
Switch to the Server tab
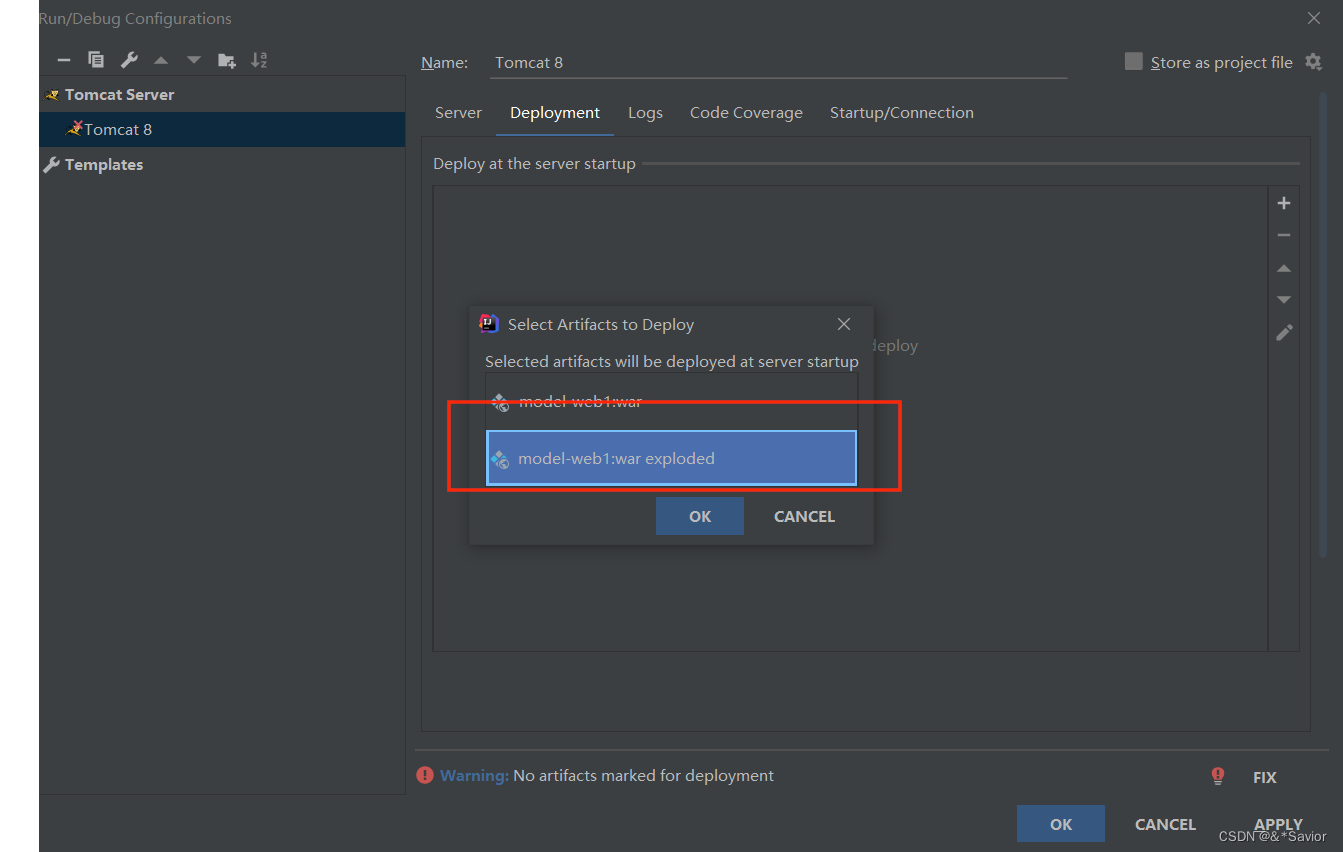click(458, 113)
